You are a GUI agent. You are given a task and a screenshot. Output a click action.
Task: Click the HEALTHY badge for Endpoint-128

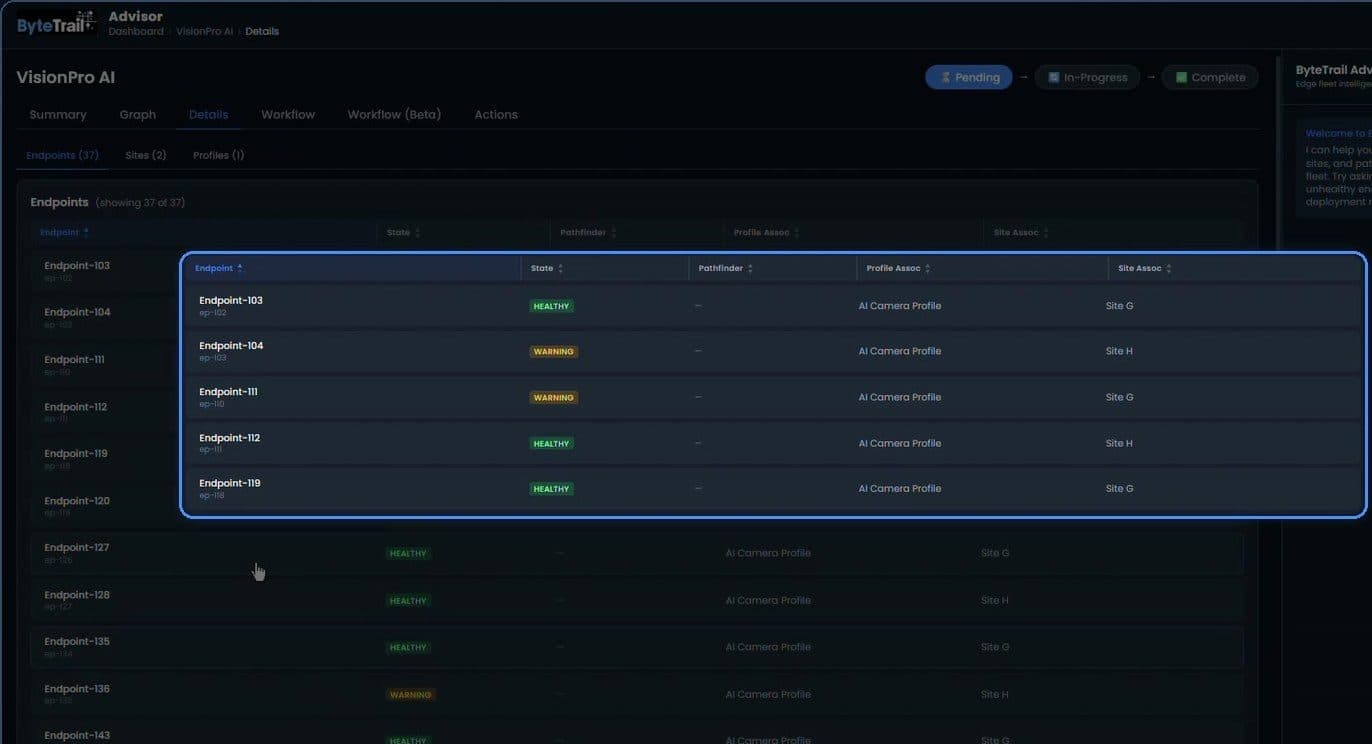tap(408, 601)
